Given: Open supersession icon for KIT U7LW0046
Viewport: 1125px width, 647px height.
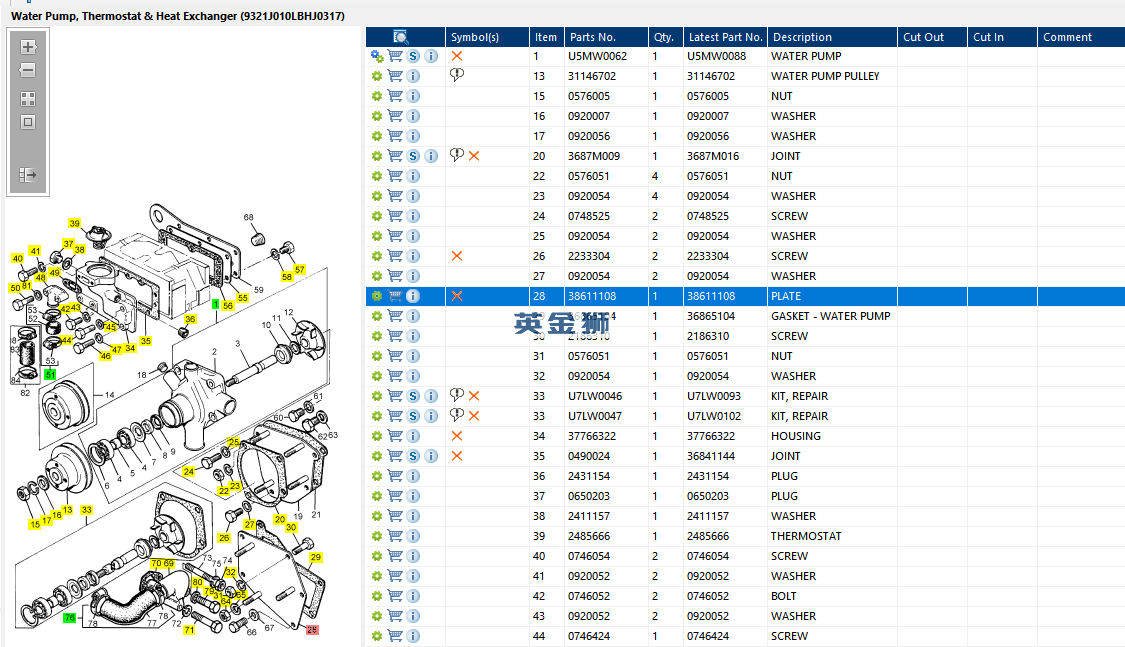Looking at the screenshot, I should (413, 396).
